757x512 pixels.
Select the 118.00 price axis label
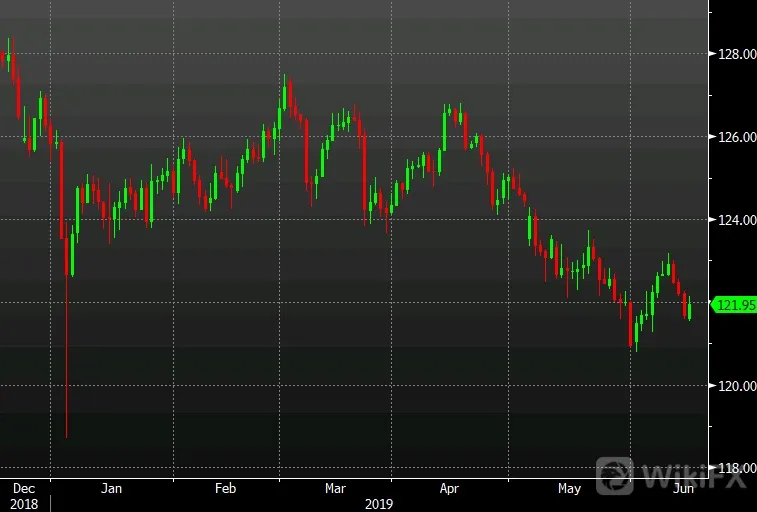click(737, 468)
